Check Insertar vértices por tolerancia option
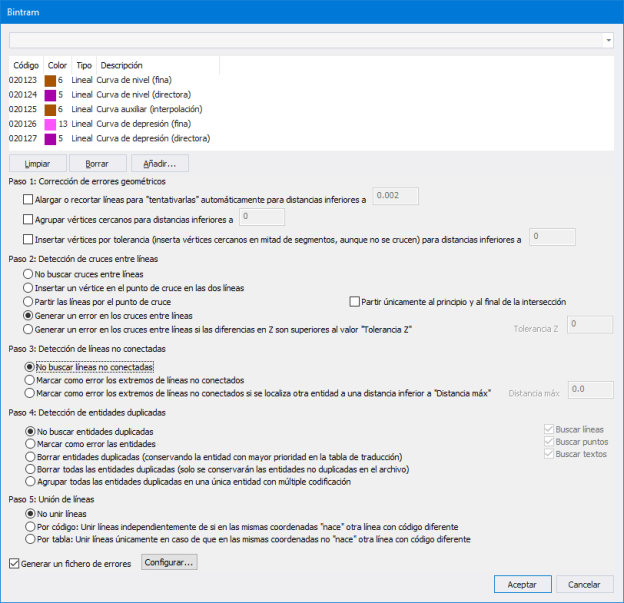Image resolution: width=624 pixels, height=603 pixels. [x=28, y=238]
